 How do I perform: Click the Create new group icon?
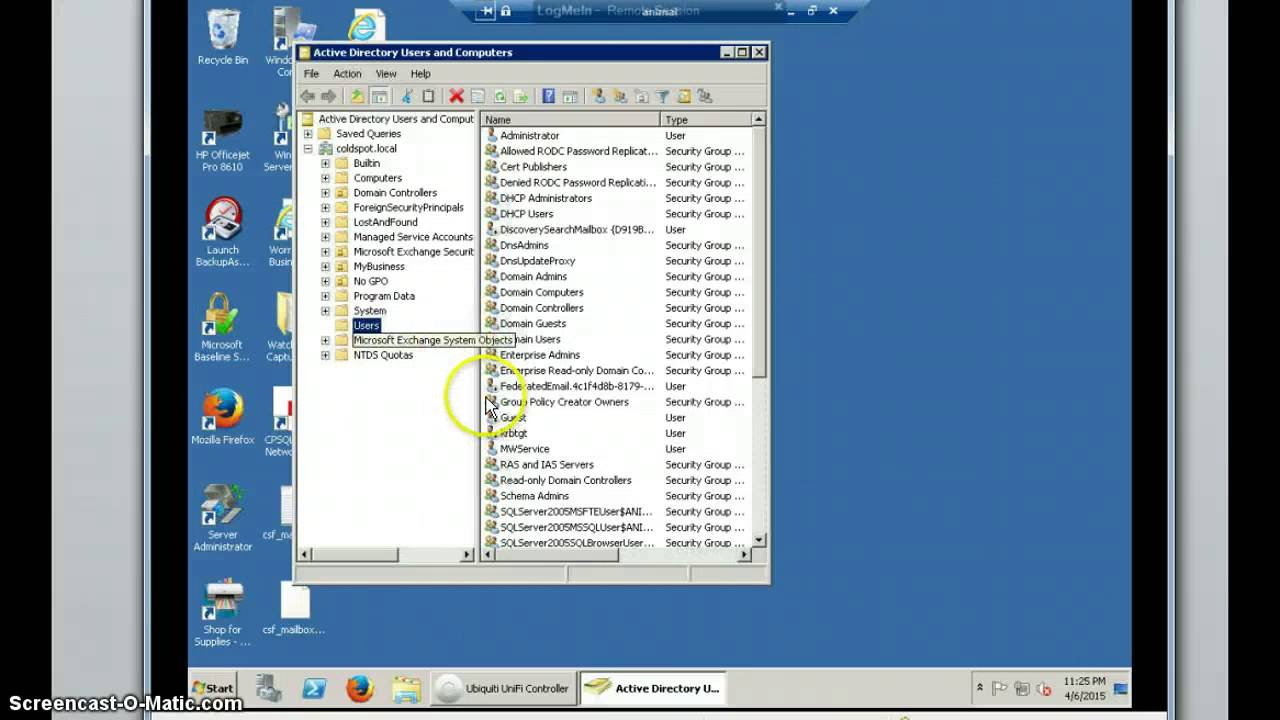coord(619,96)
